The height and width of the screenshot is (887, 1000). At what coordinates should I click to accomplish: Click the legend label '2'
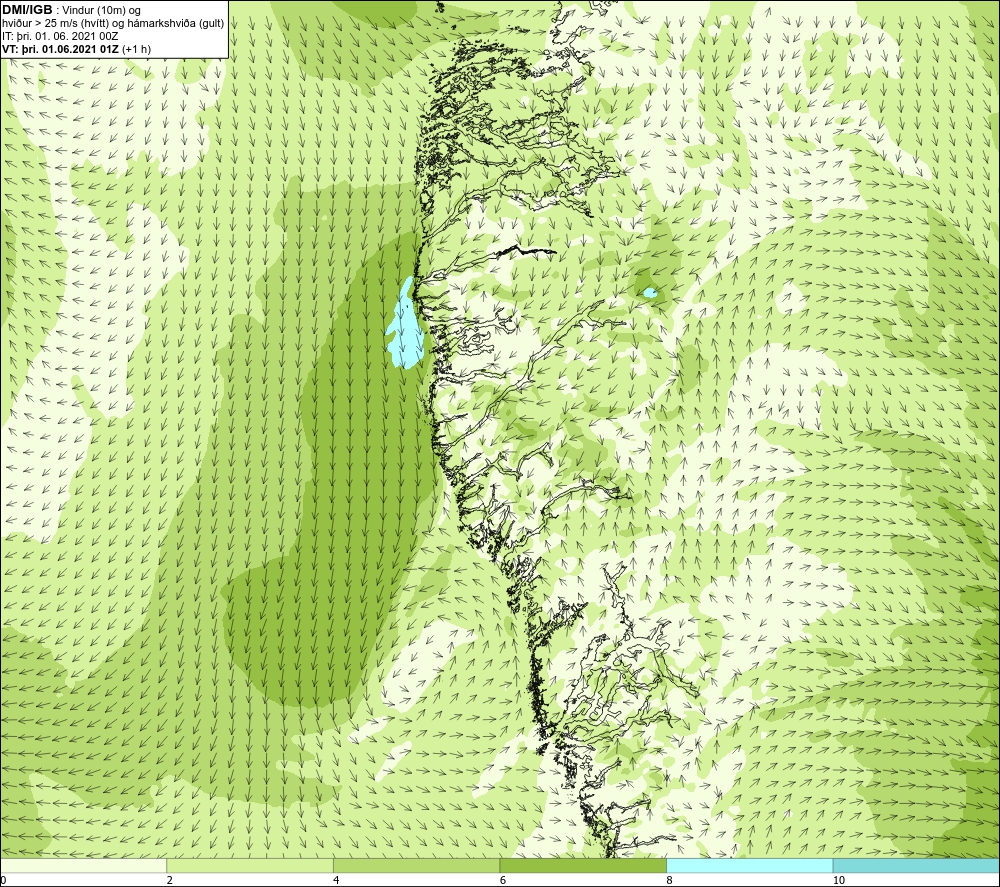170,880
